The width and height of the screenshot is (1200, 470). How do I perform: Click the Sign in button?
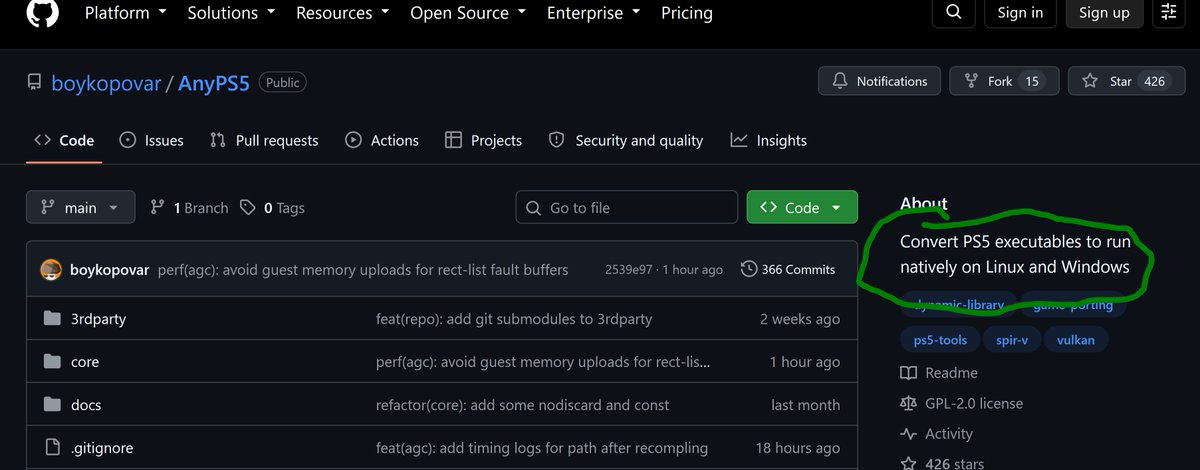click(x=1020, y=12)
